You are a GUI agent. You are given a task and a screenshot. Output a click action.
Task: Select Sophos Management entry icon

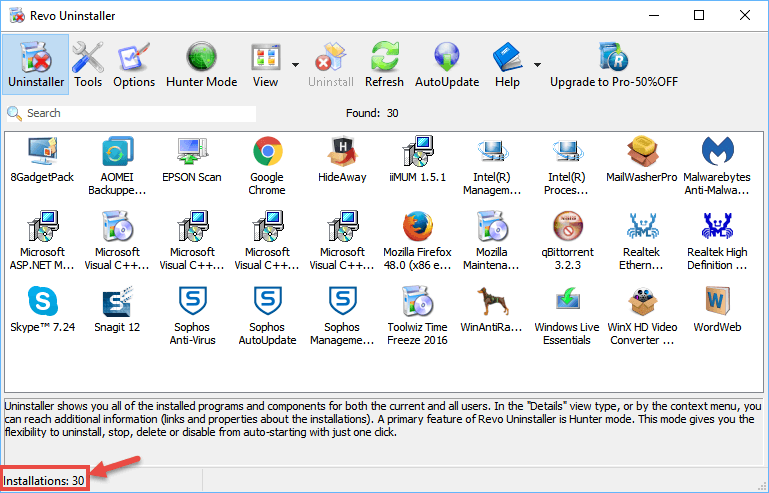(342, 301)
